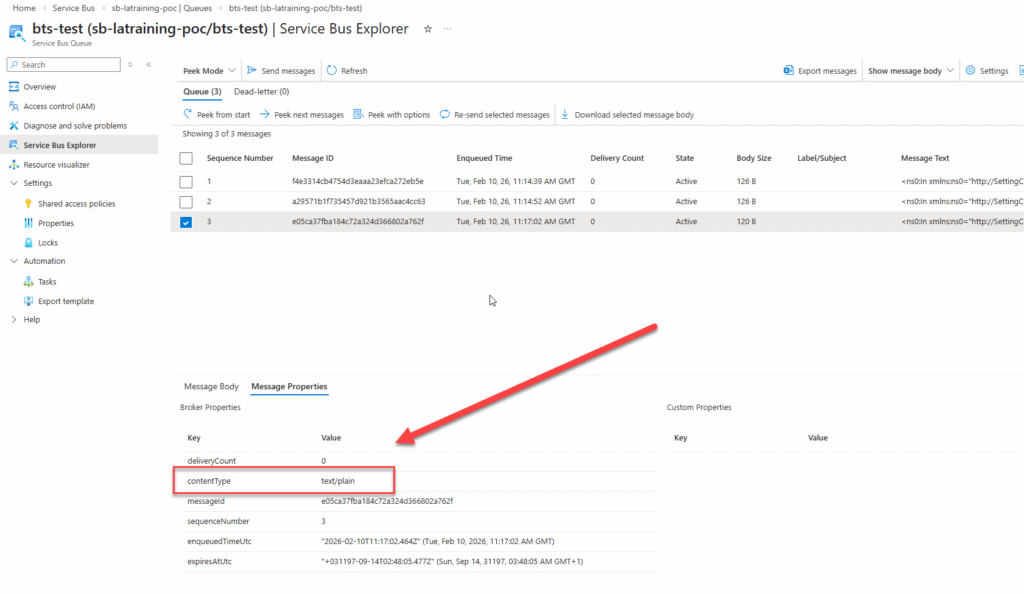Screen dimensions: 1024x594
Task: Click inside the sidebar Search field
Action: (62, 63)
